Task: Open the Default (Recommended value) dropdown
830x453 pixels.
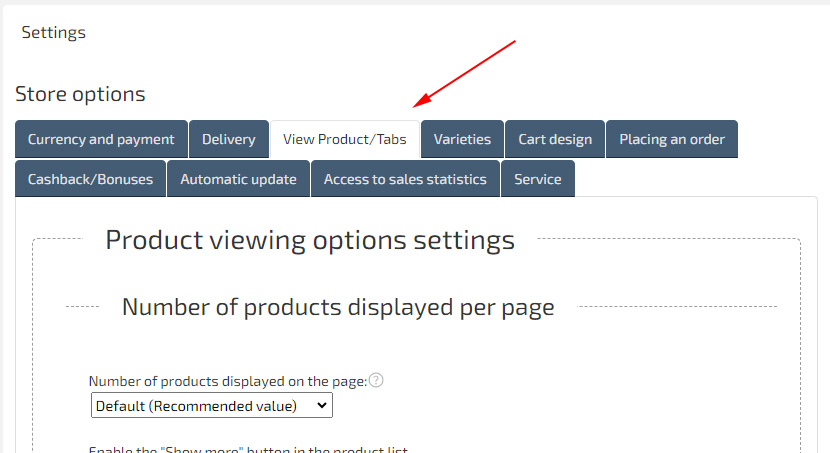Action: (211, 405)
